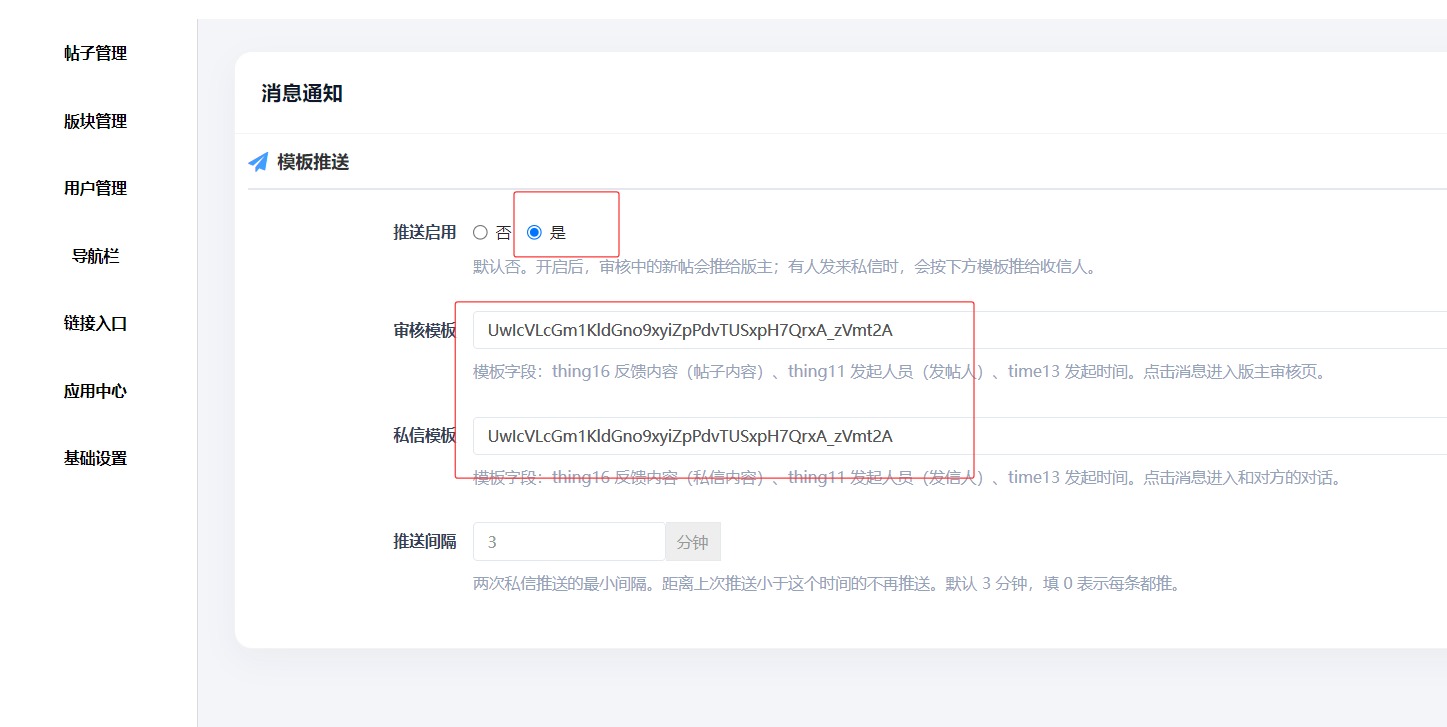Viewport: 1447px width, 727px height.
Task: Open 应用中心 in the sidebar
Action: click(x=96, y=391)
